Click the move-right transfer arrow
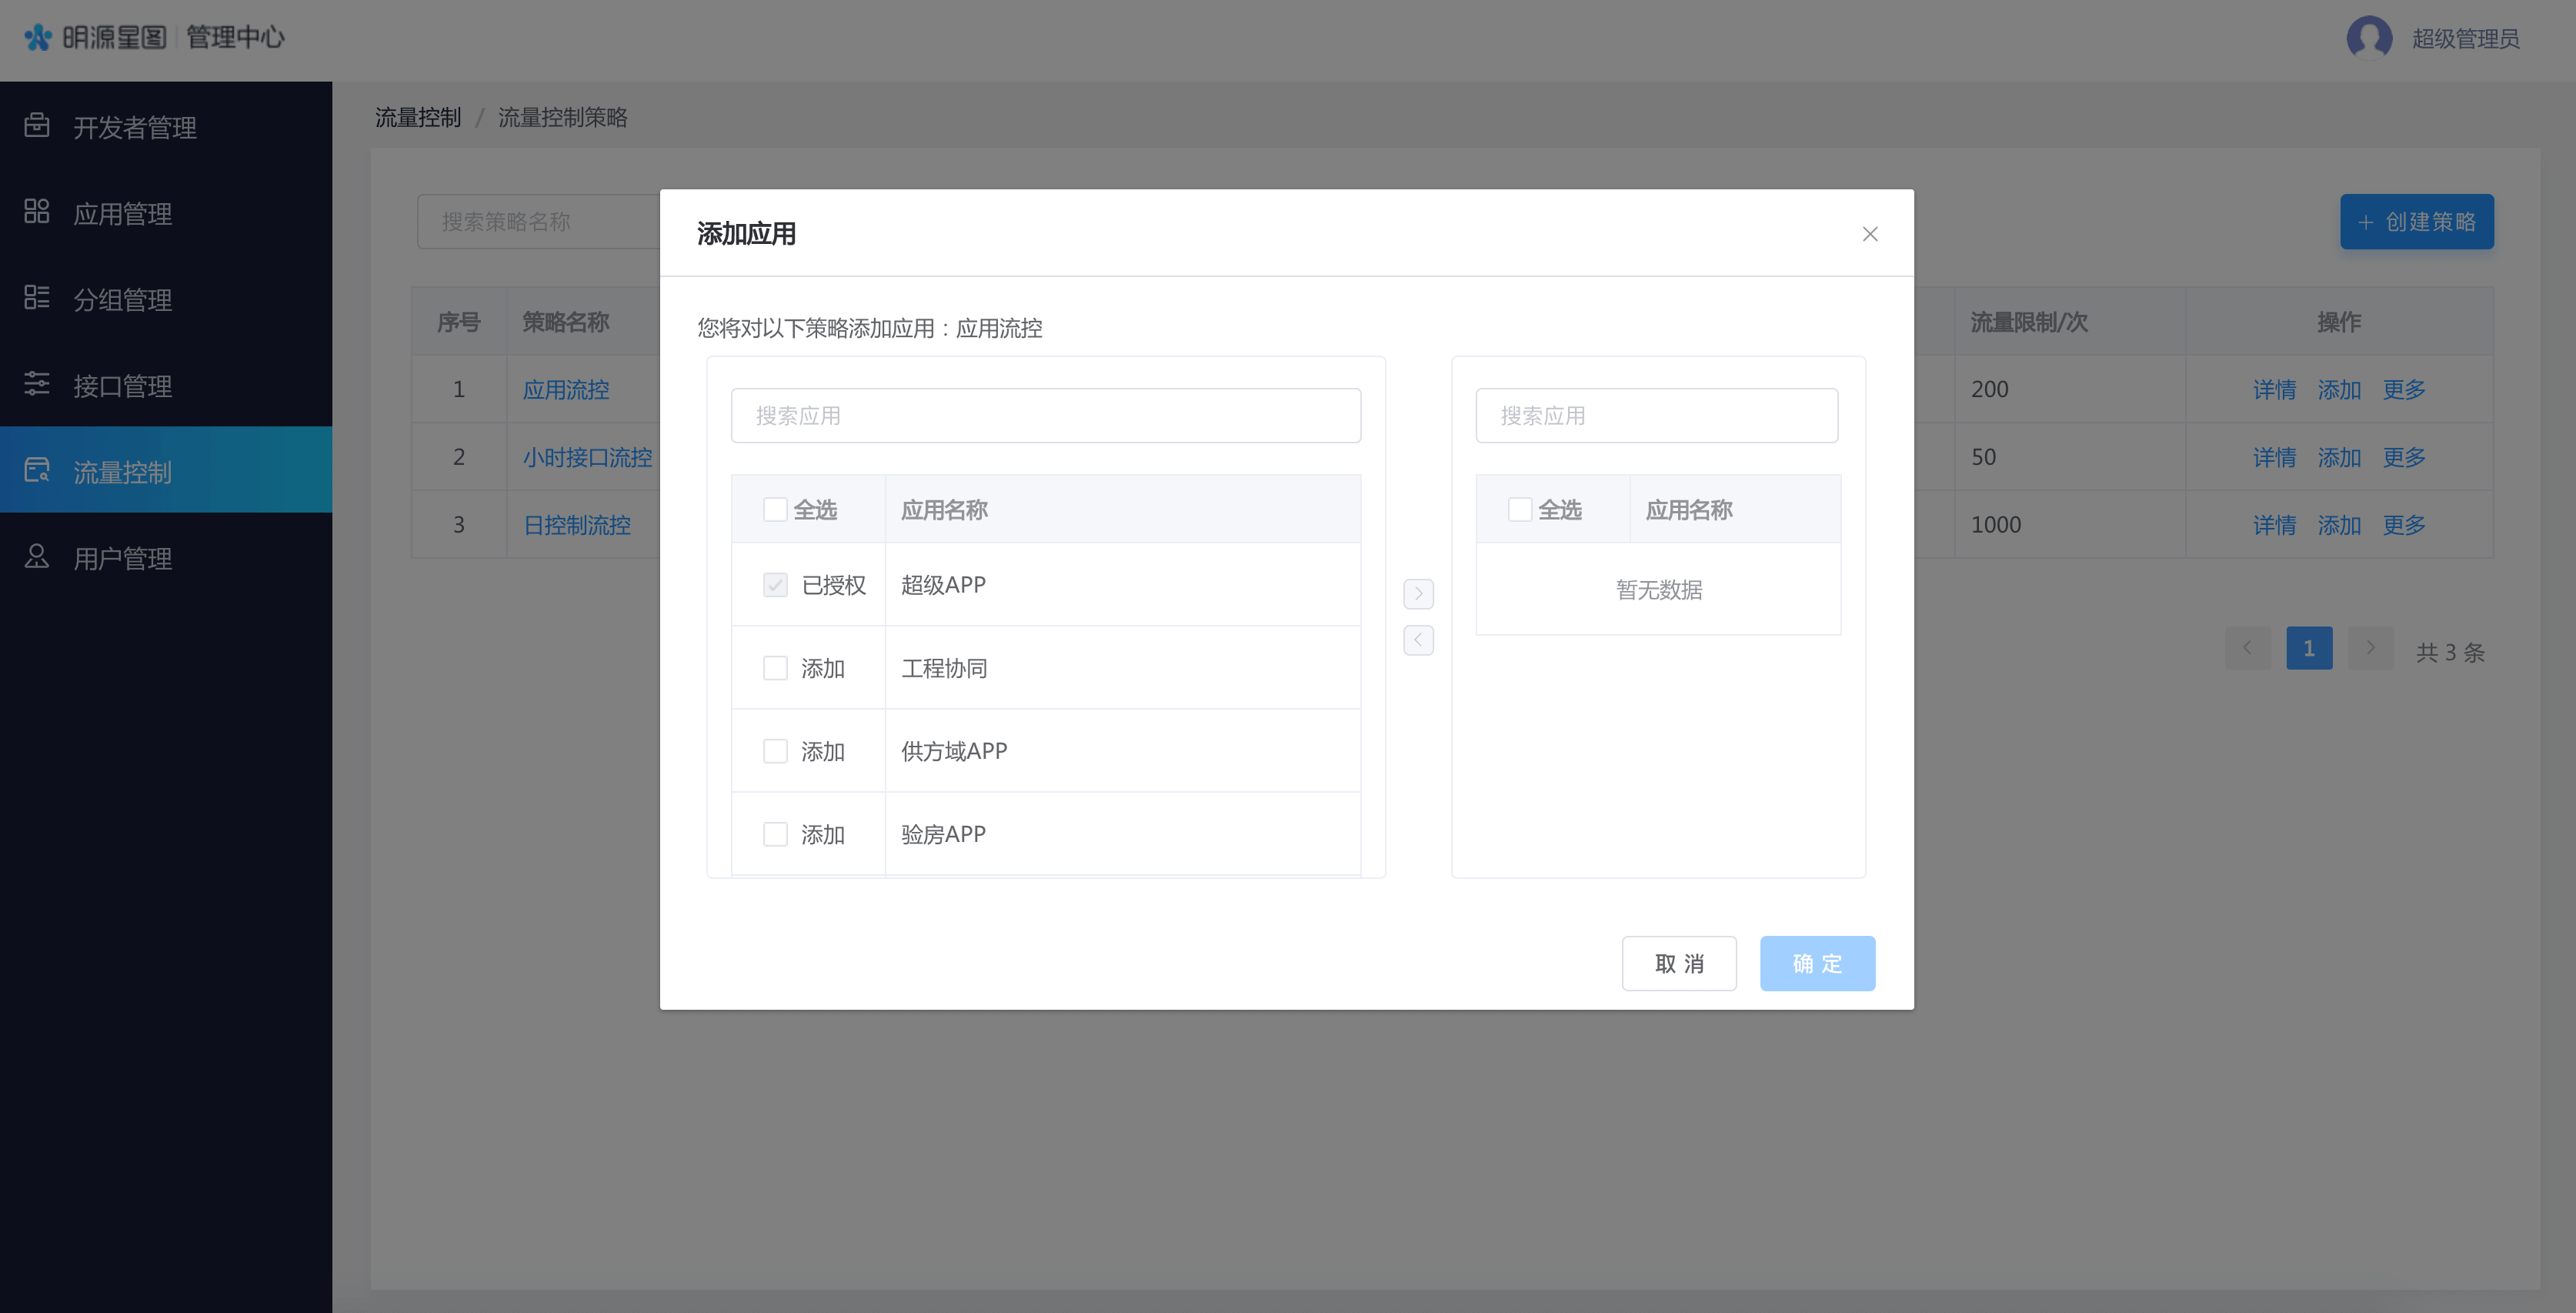Screen dimensions: 2576x1313 tap(1417, 594)
